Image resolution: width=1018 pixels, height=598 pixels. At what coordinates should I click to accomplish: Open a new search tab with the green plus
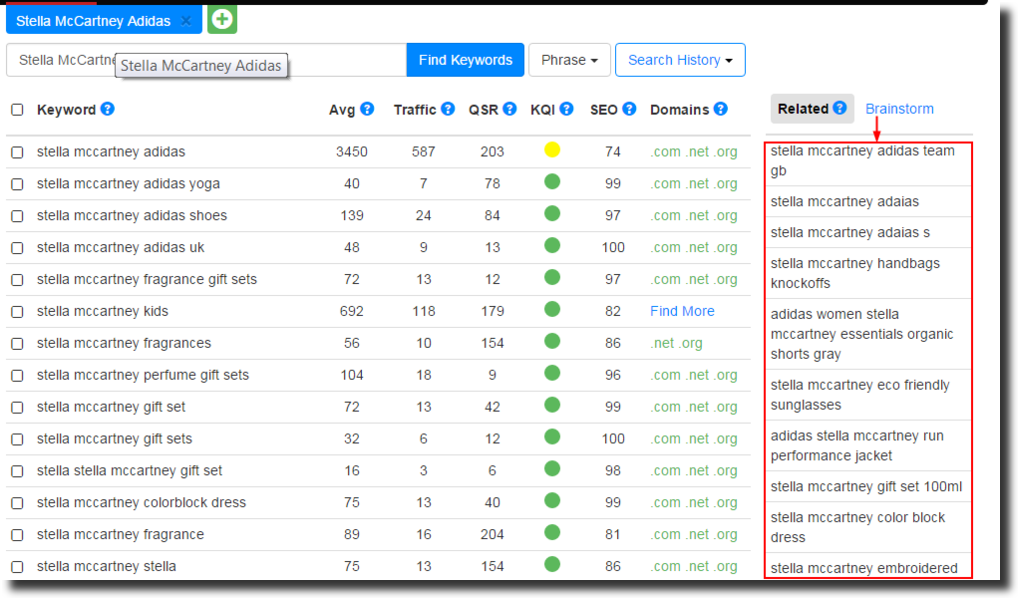tap(221, 19)
